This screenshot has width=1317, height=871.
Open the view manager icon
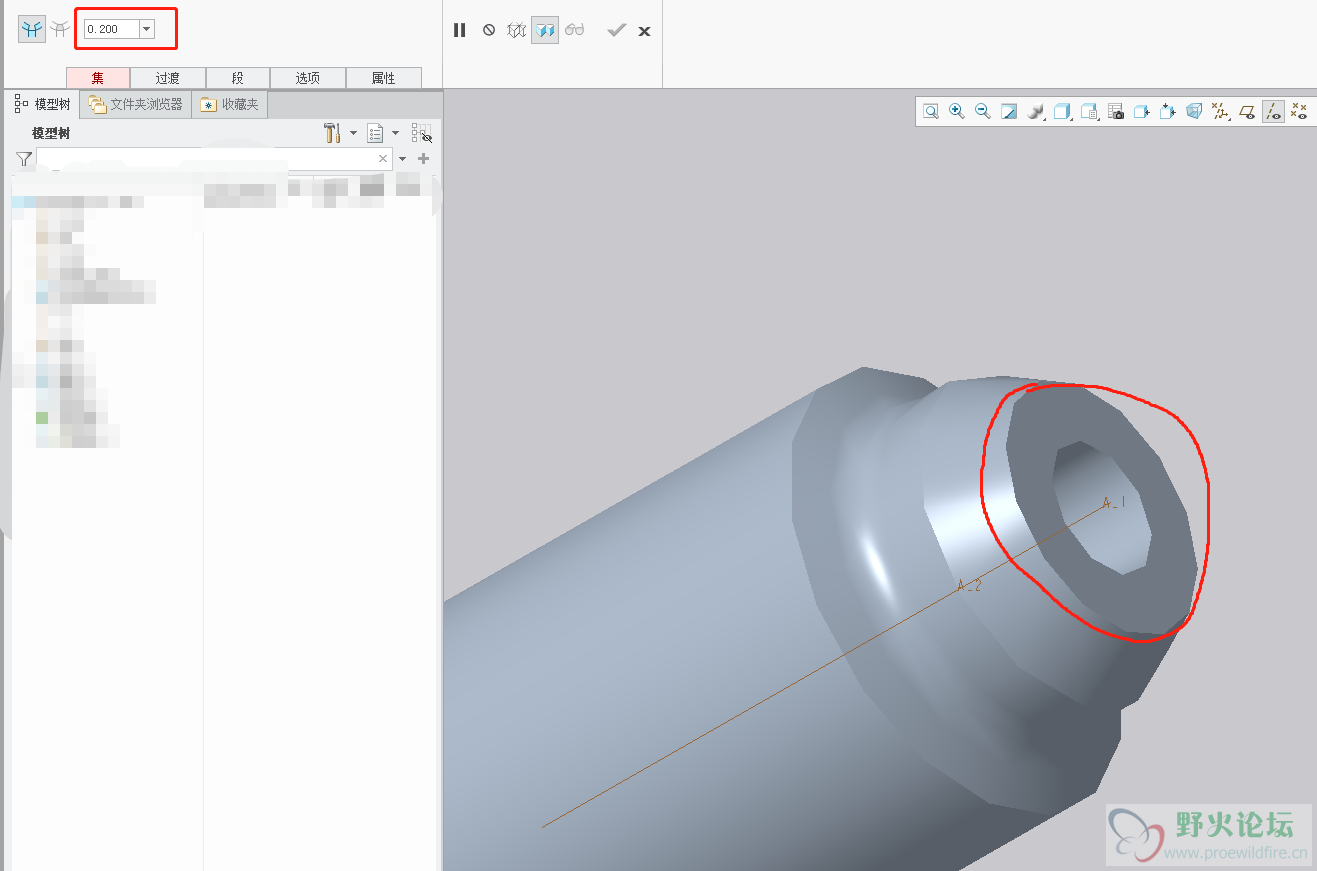point(1090,112)
